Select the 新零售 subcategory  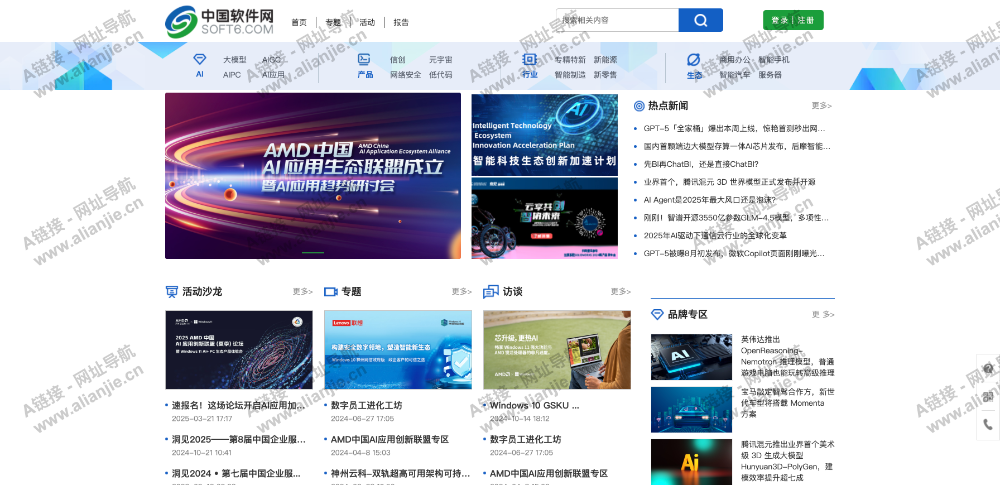click(605, 75)
